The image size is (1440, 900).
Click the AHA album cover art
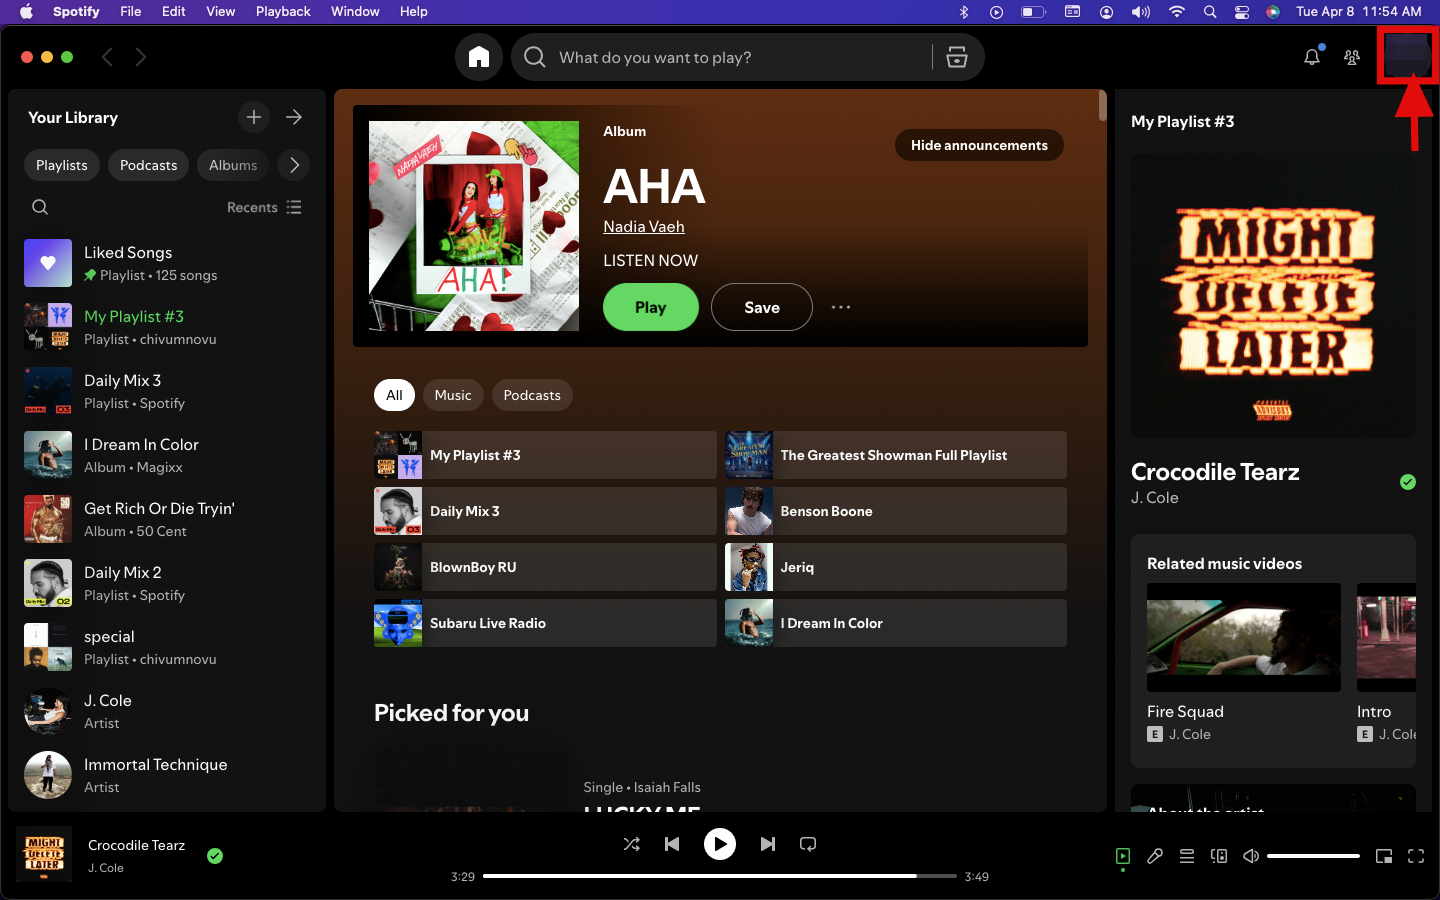click(x=474, y=226)
